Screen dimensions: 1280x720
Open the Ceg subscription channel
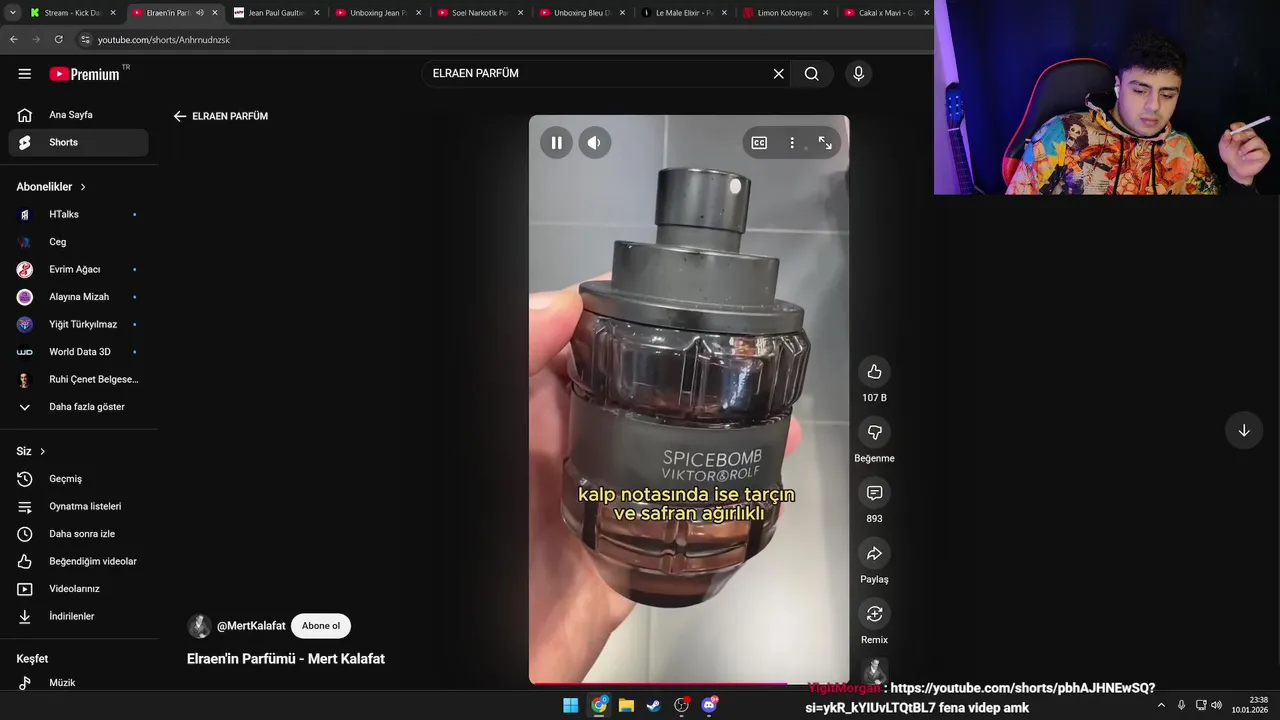coord(78,242)
